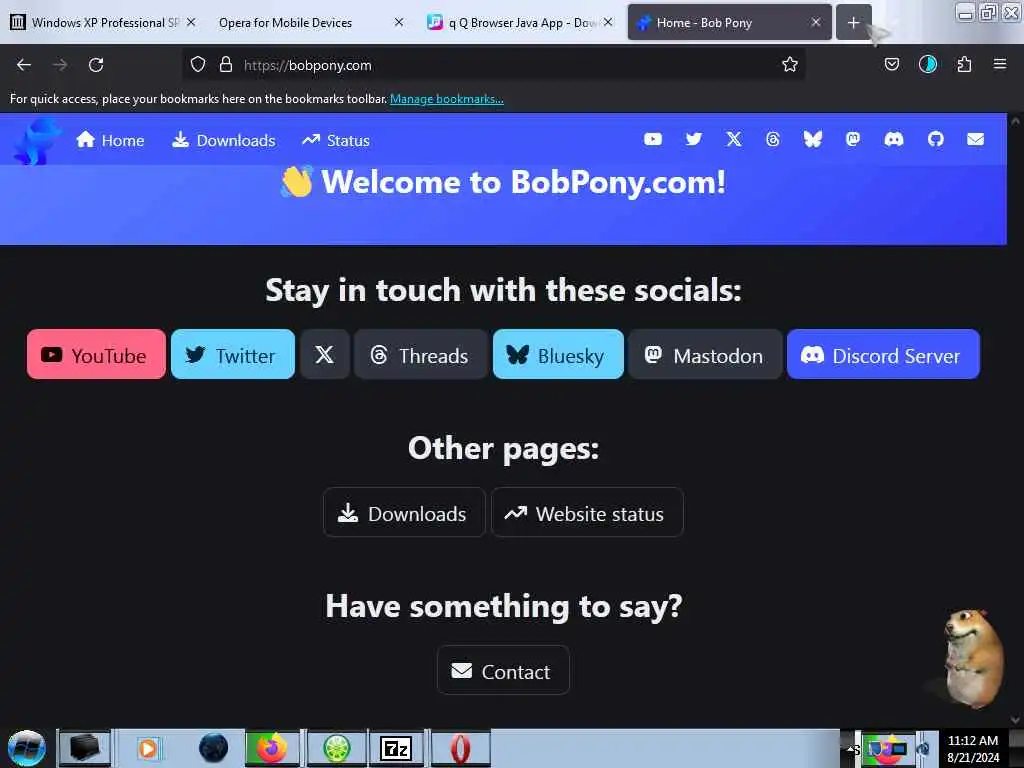Open the Pocket save icon
This screenshot has height=768, width=1024.
coord(891,65)
